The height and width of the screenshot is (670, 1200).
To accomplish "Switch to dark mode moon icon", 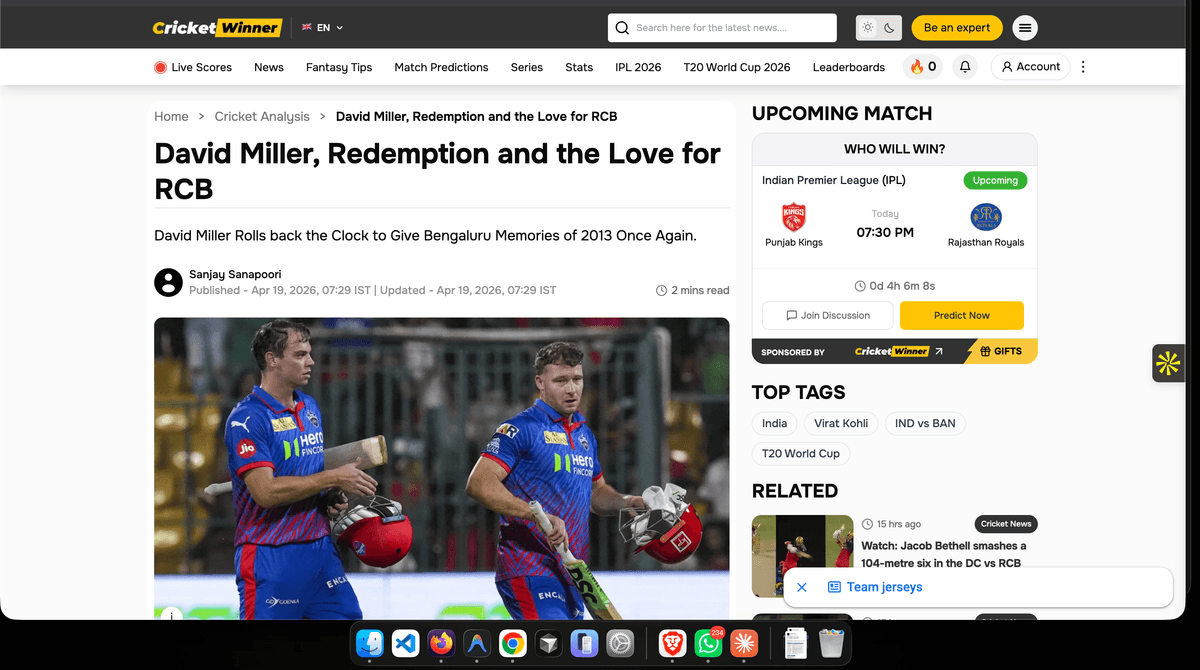I will [890, 28].
